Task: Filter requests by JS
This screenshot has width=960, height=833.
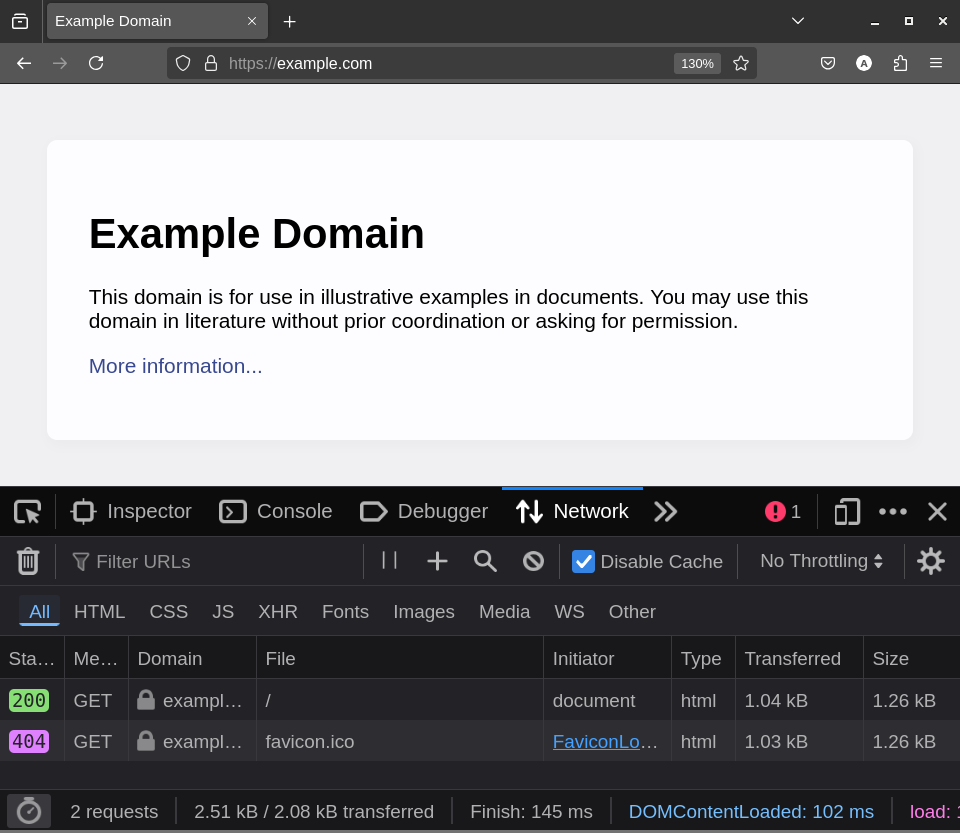Action: click(x=223, y=611)
